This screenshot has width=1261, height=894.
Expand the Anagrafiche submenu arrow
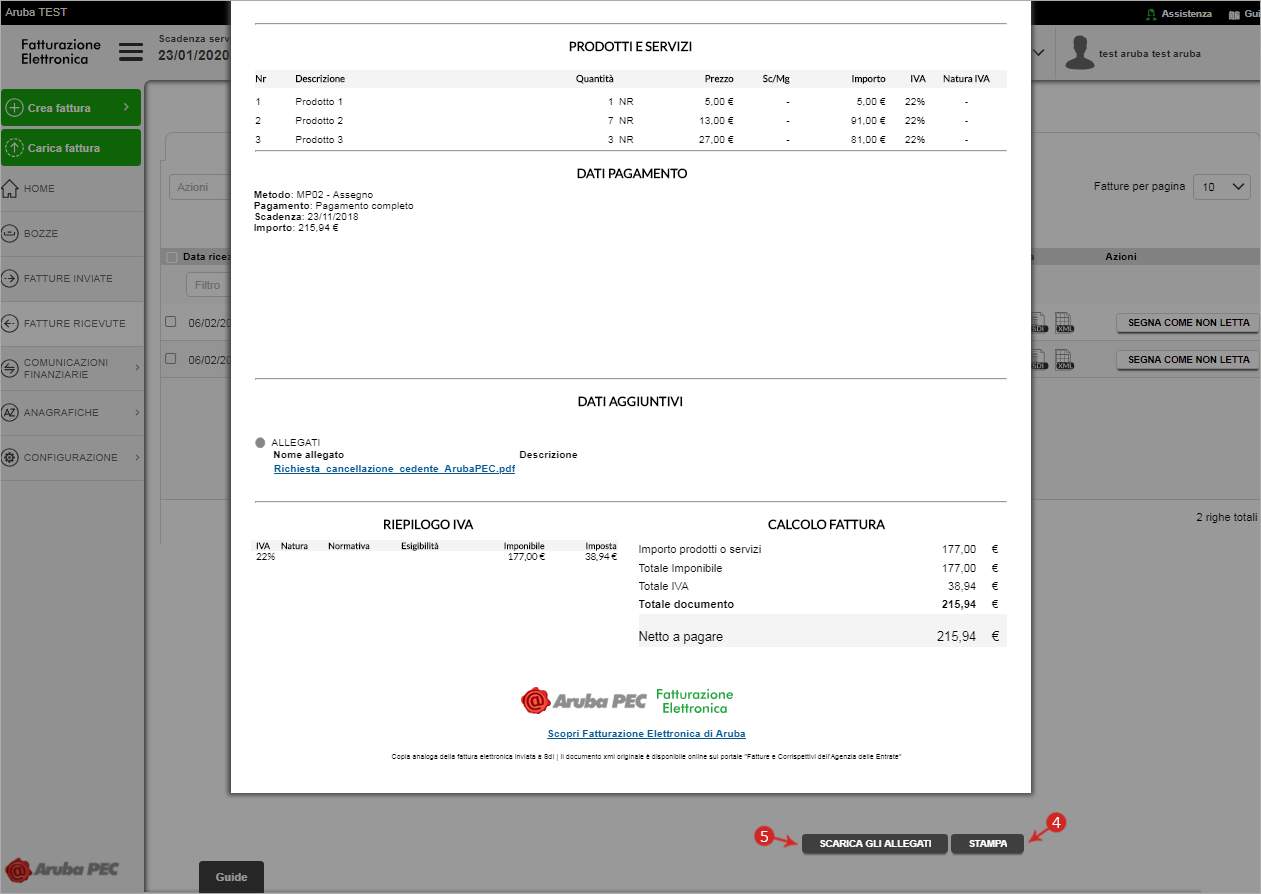click(x=137, y=412)
